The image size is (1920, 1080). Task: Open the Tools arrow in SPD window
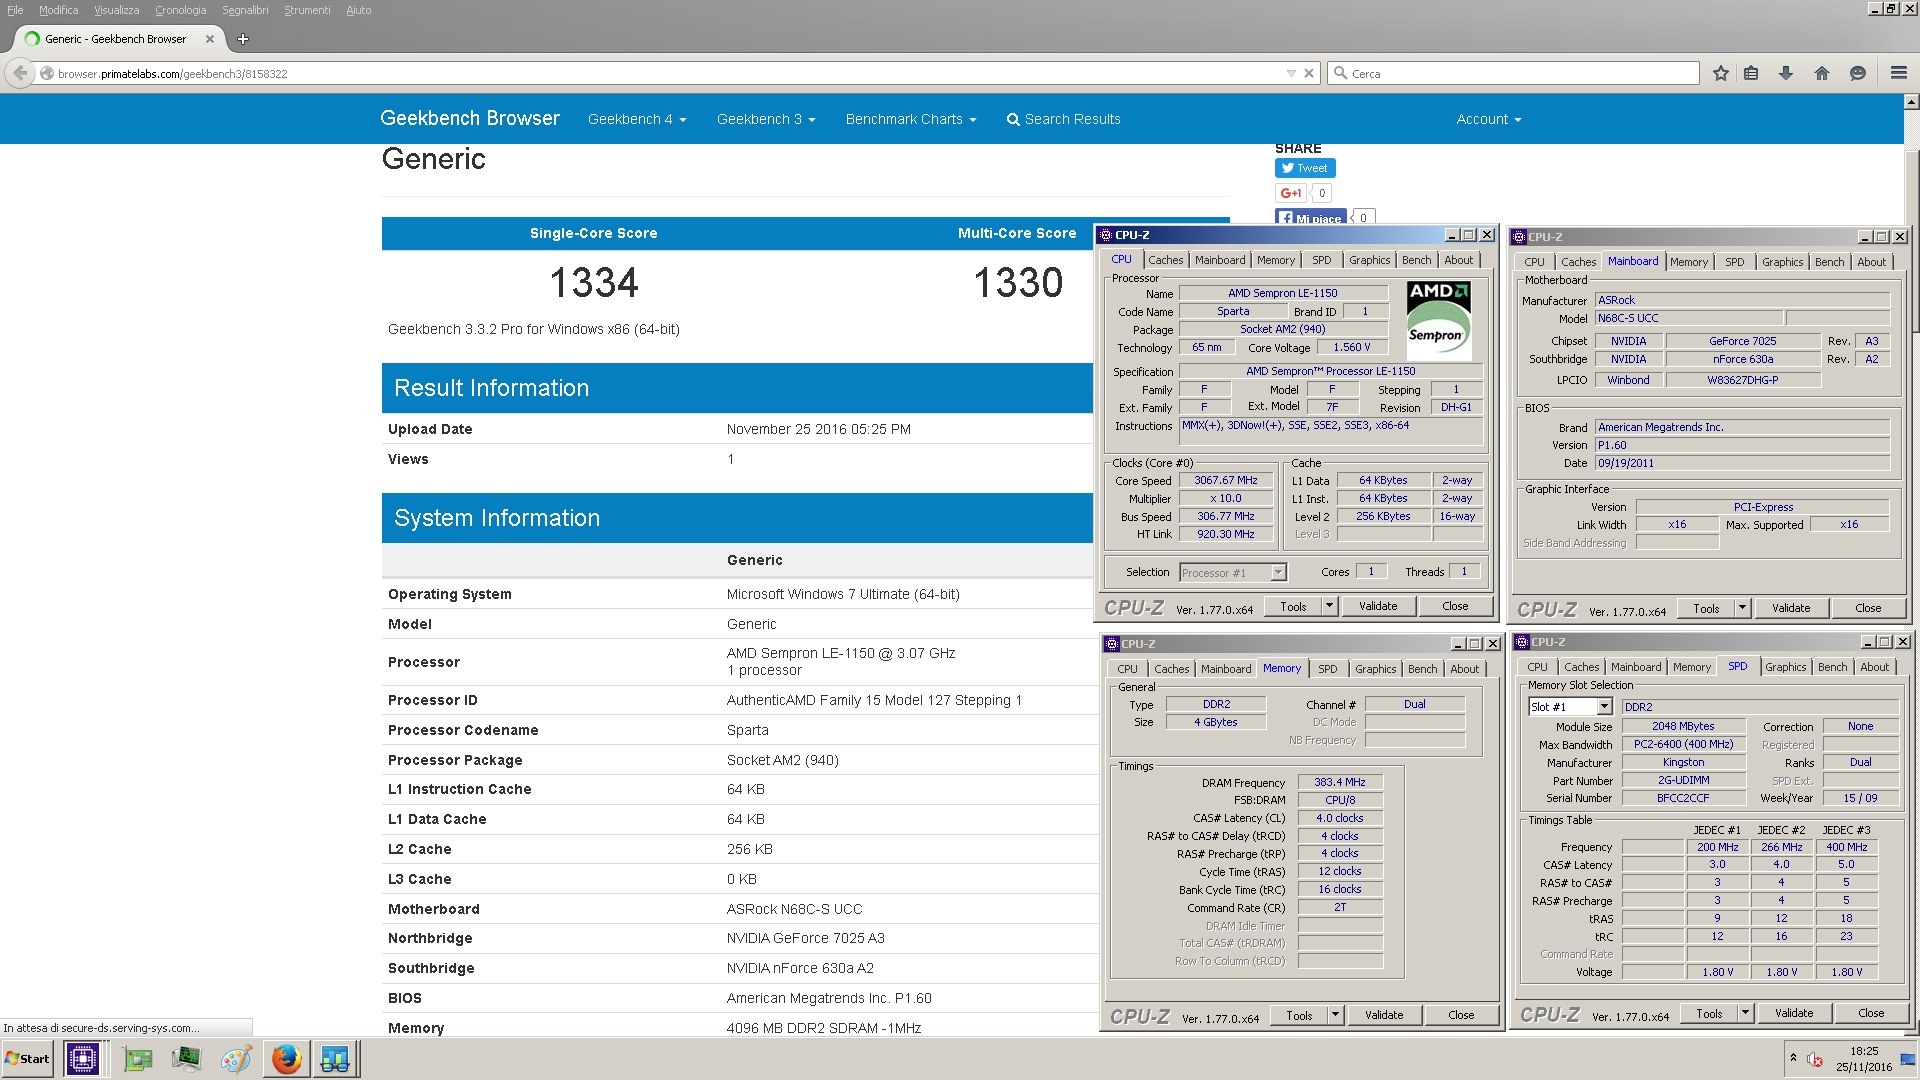click(1745, 1013)
